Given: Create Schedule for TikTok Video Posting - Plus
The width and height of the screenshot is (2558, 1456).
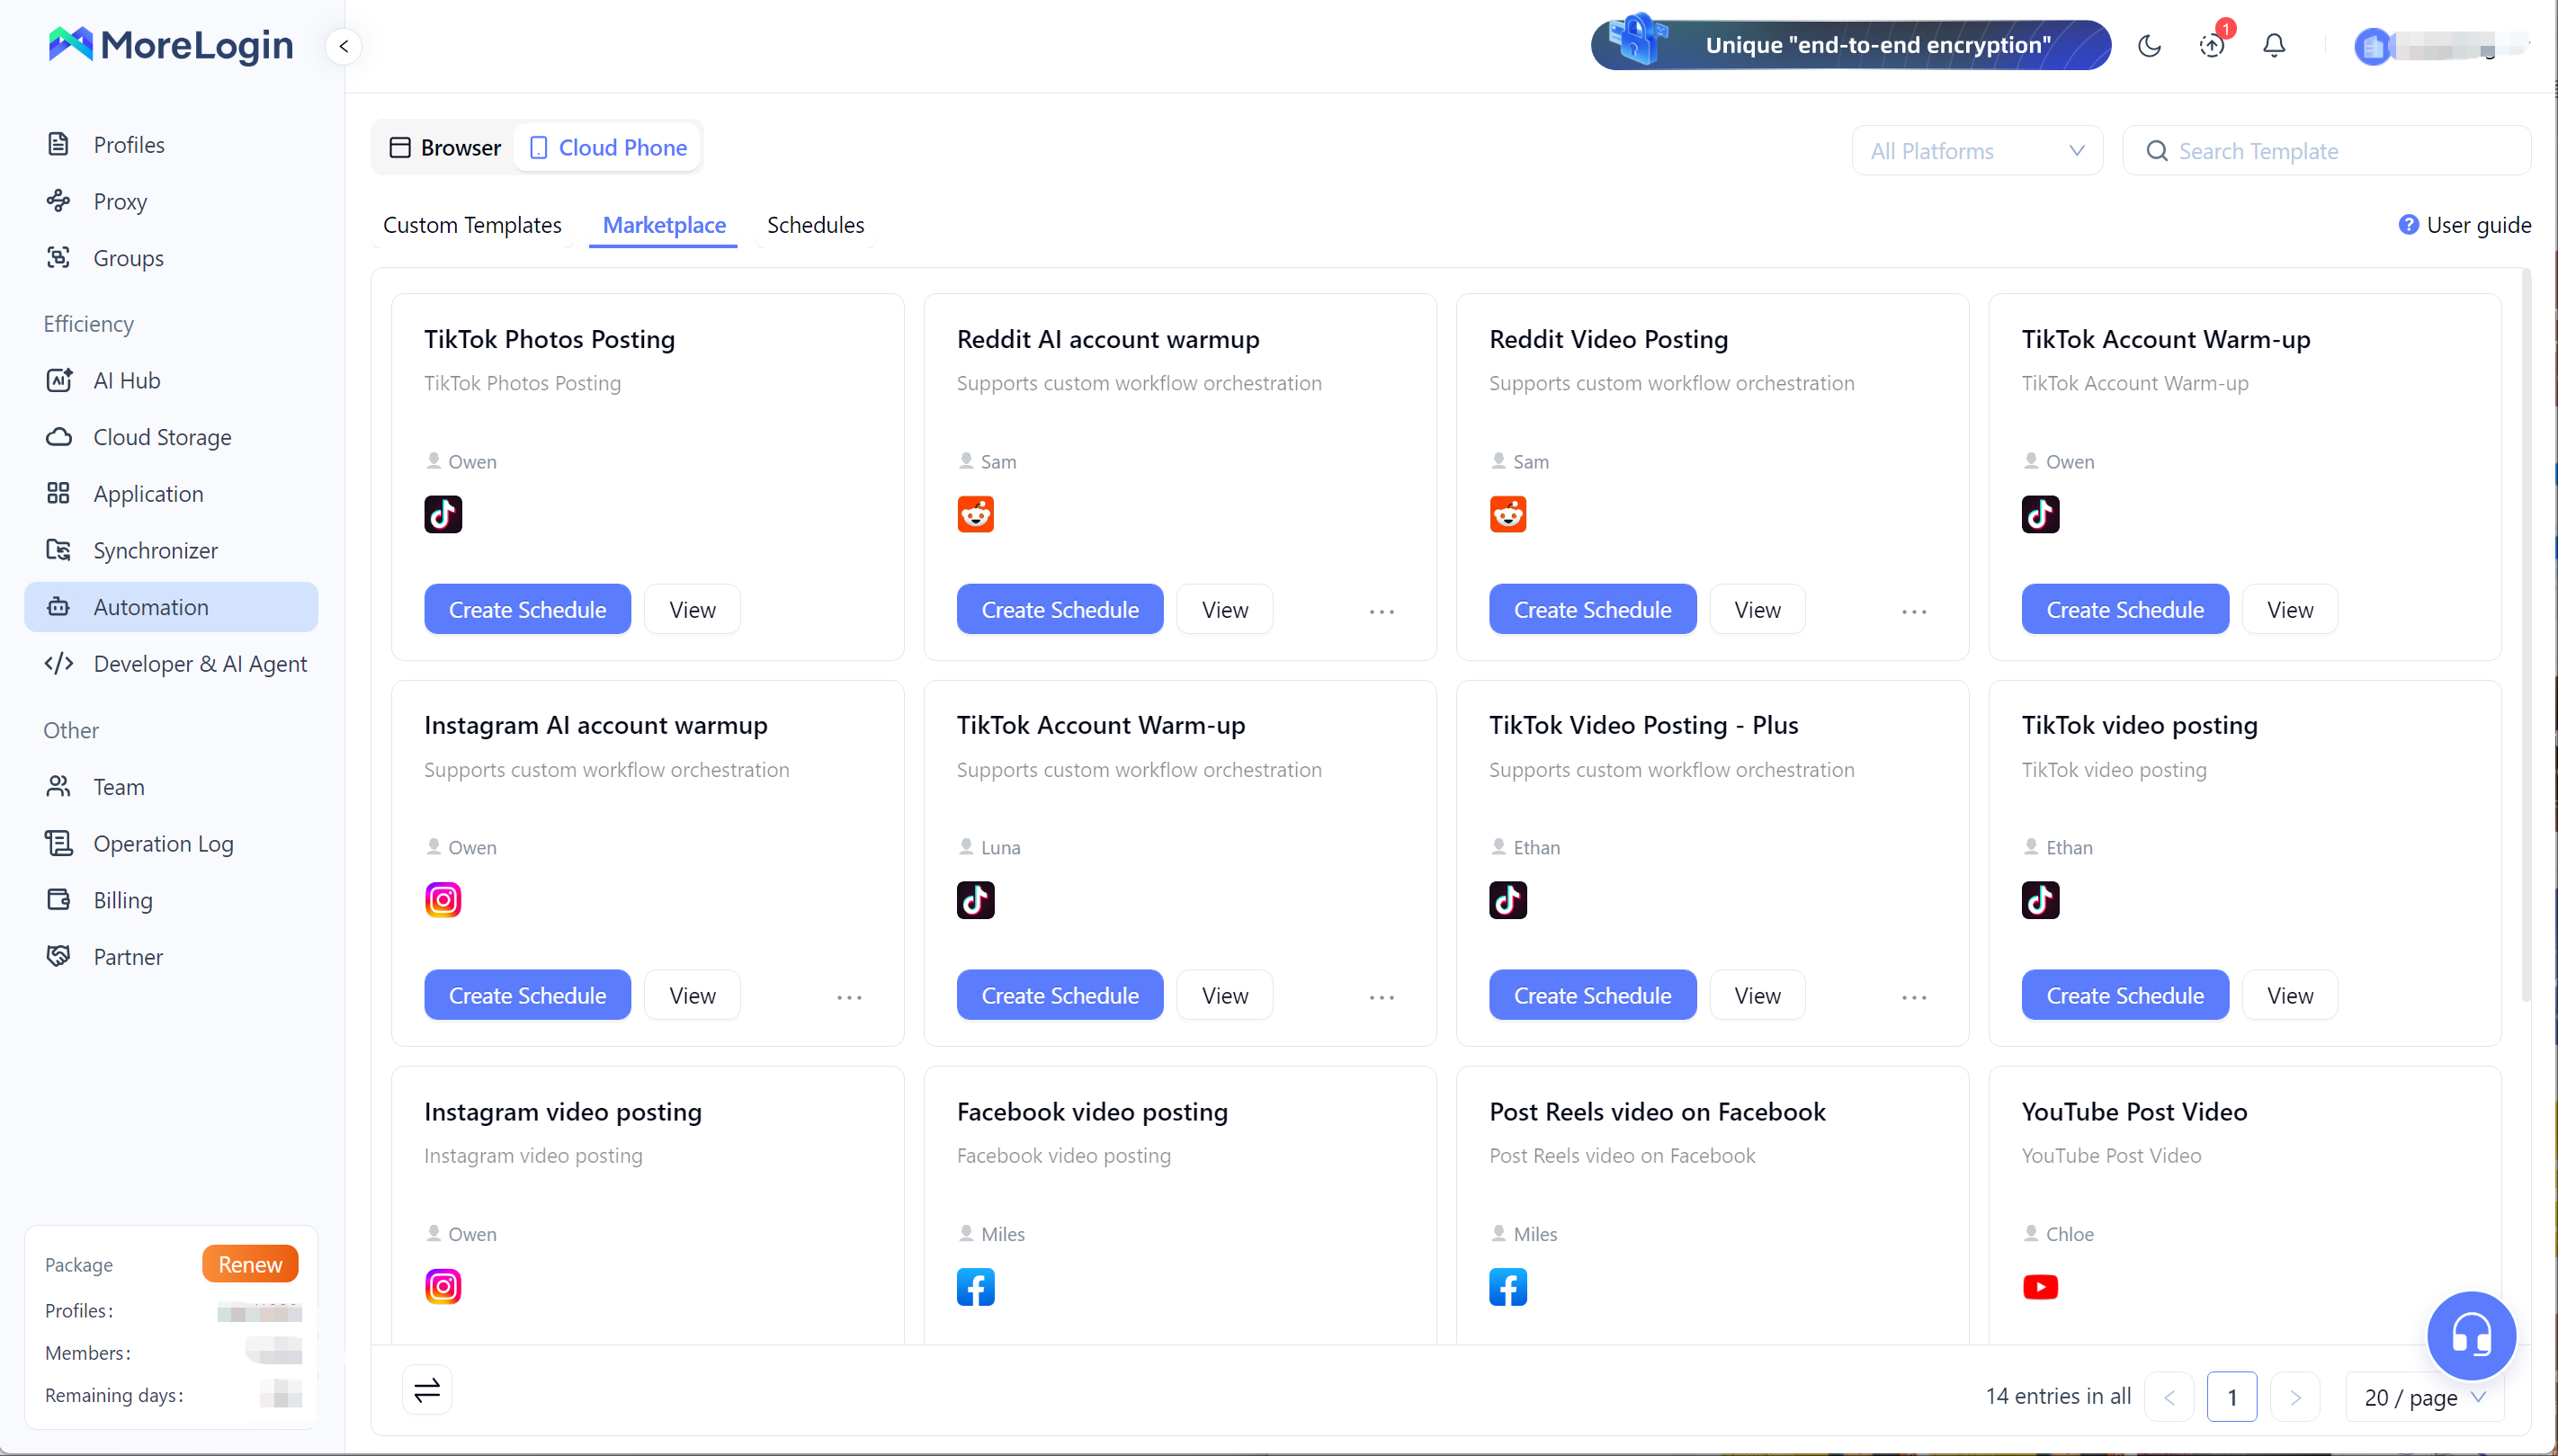Looking at the screenshot, I should click(x=1593, y=995).
